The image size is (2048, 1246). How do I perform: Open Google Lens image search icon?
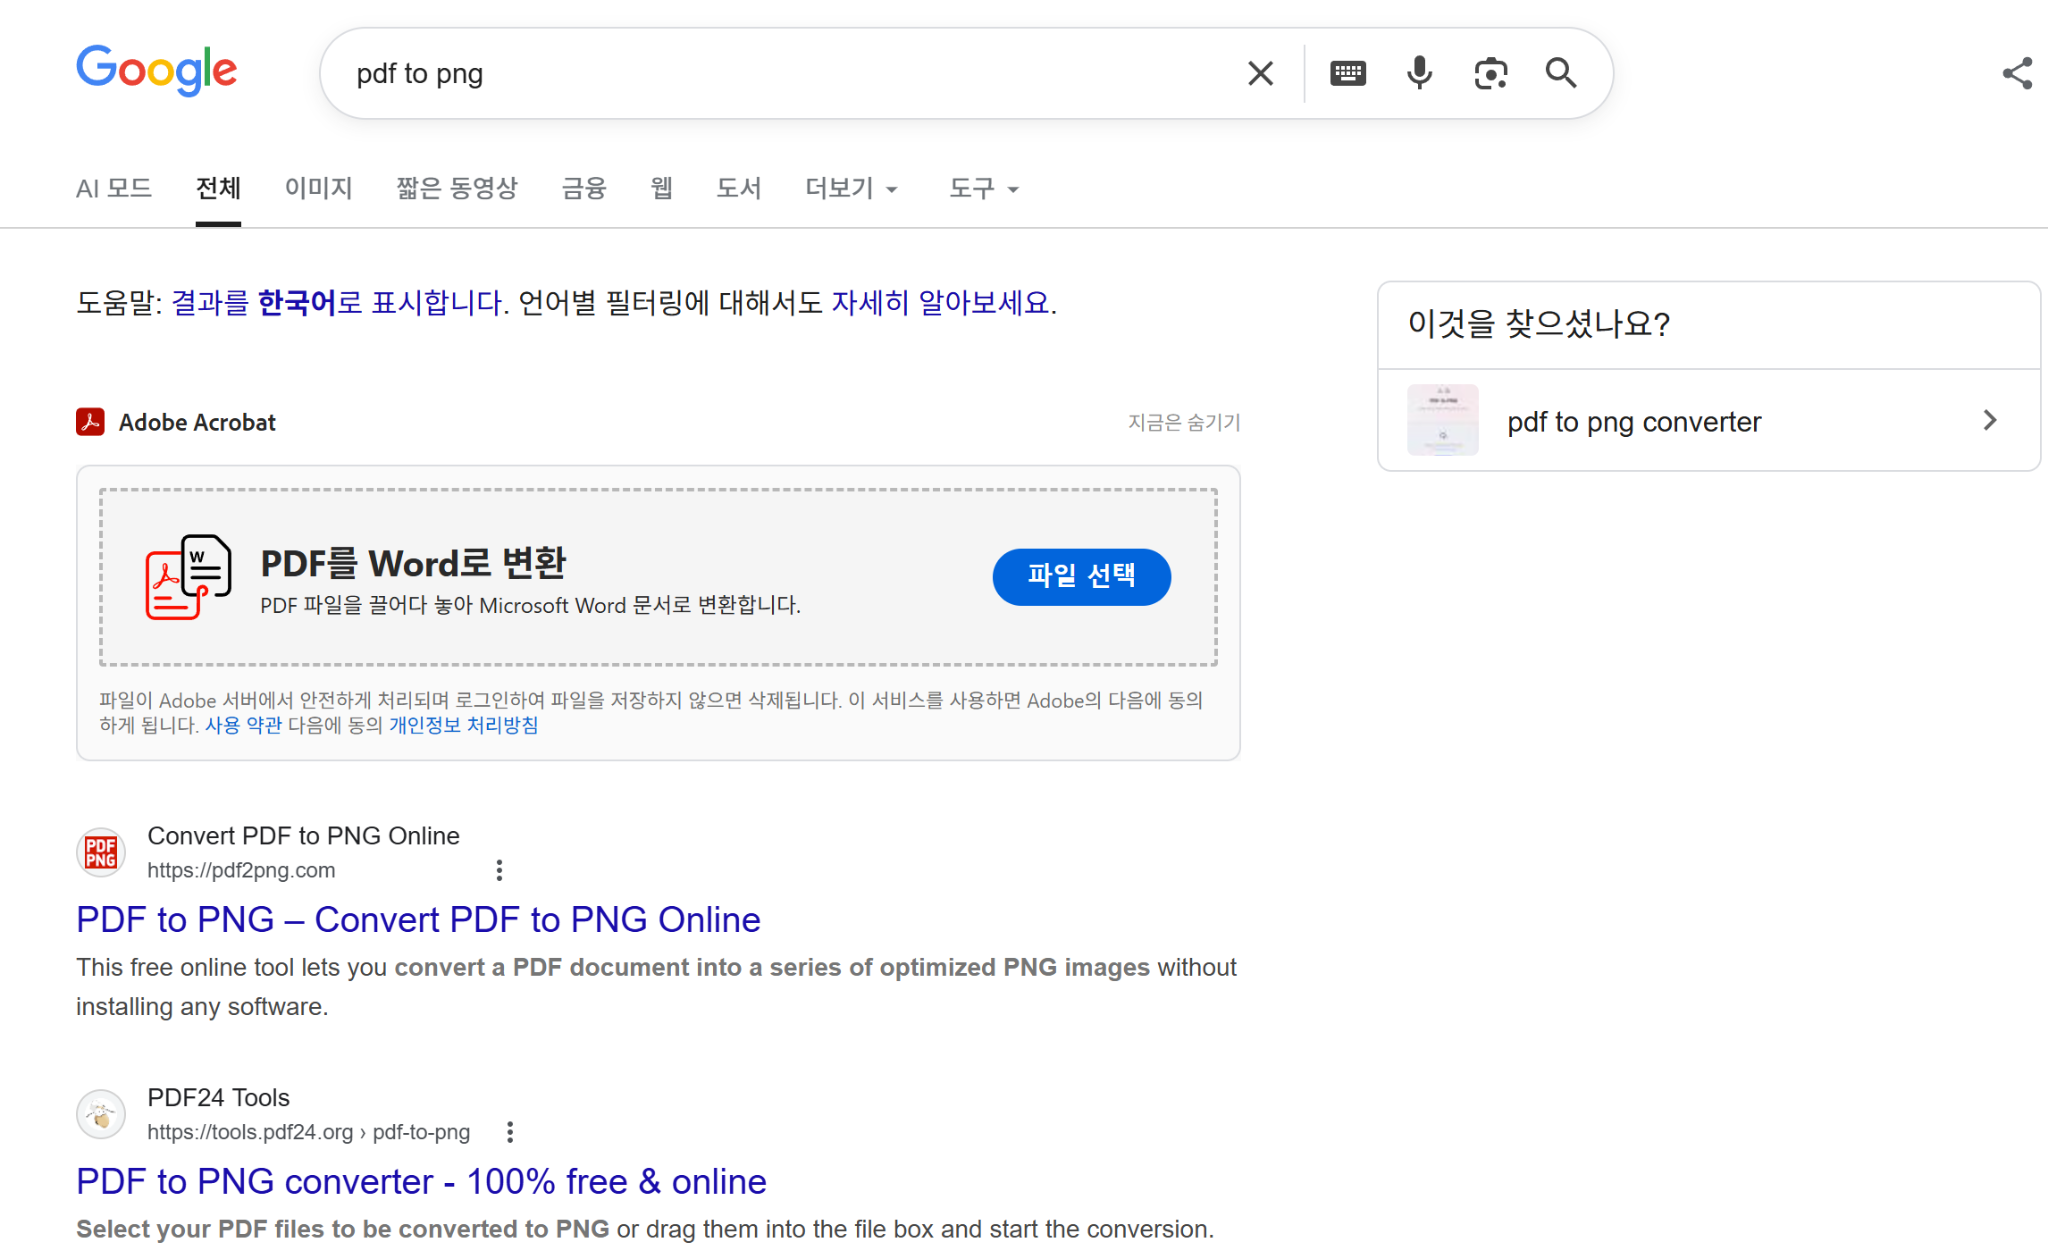[1490, 73]
